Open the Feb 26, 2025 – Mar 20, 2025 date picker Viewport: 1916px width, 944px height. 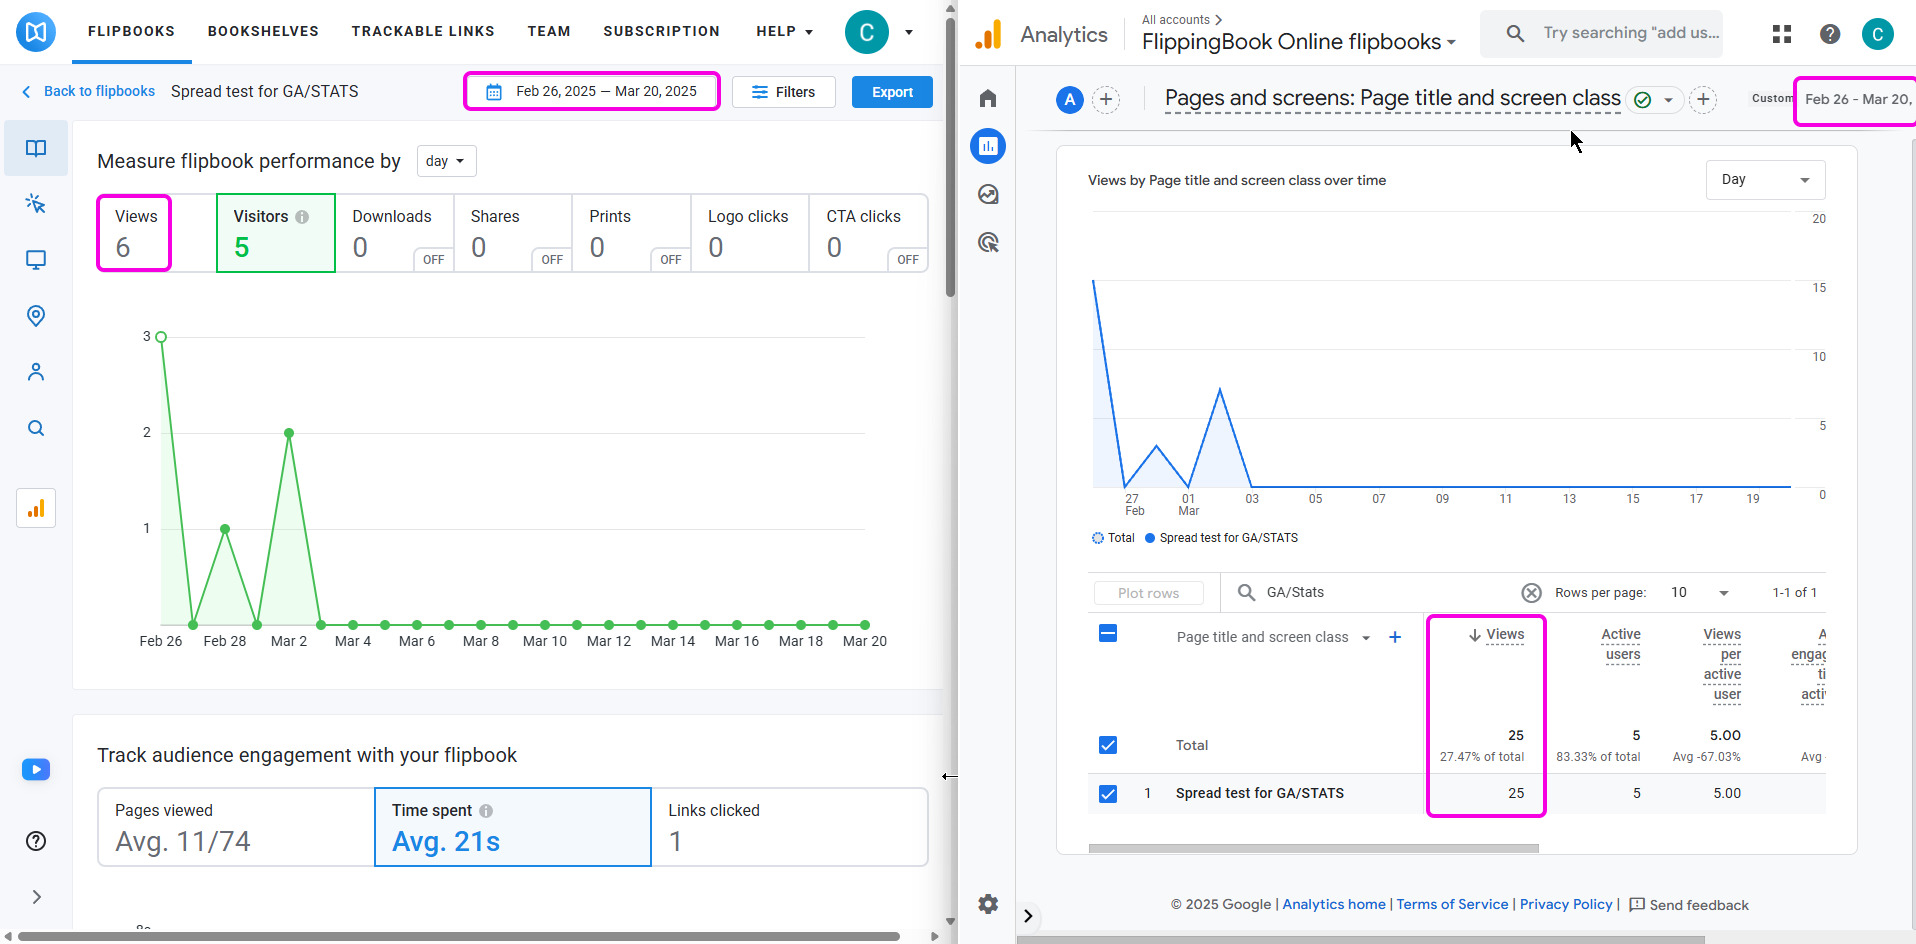click(592, 91)
